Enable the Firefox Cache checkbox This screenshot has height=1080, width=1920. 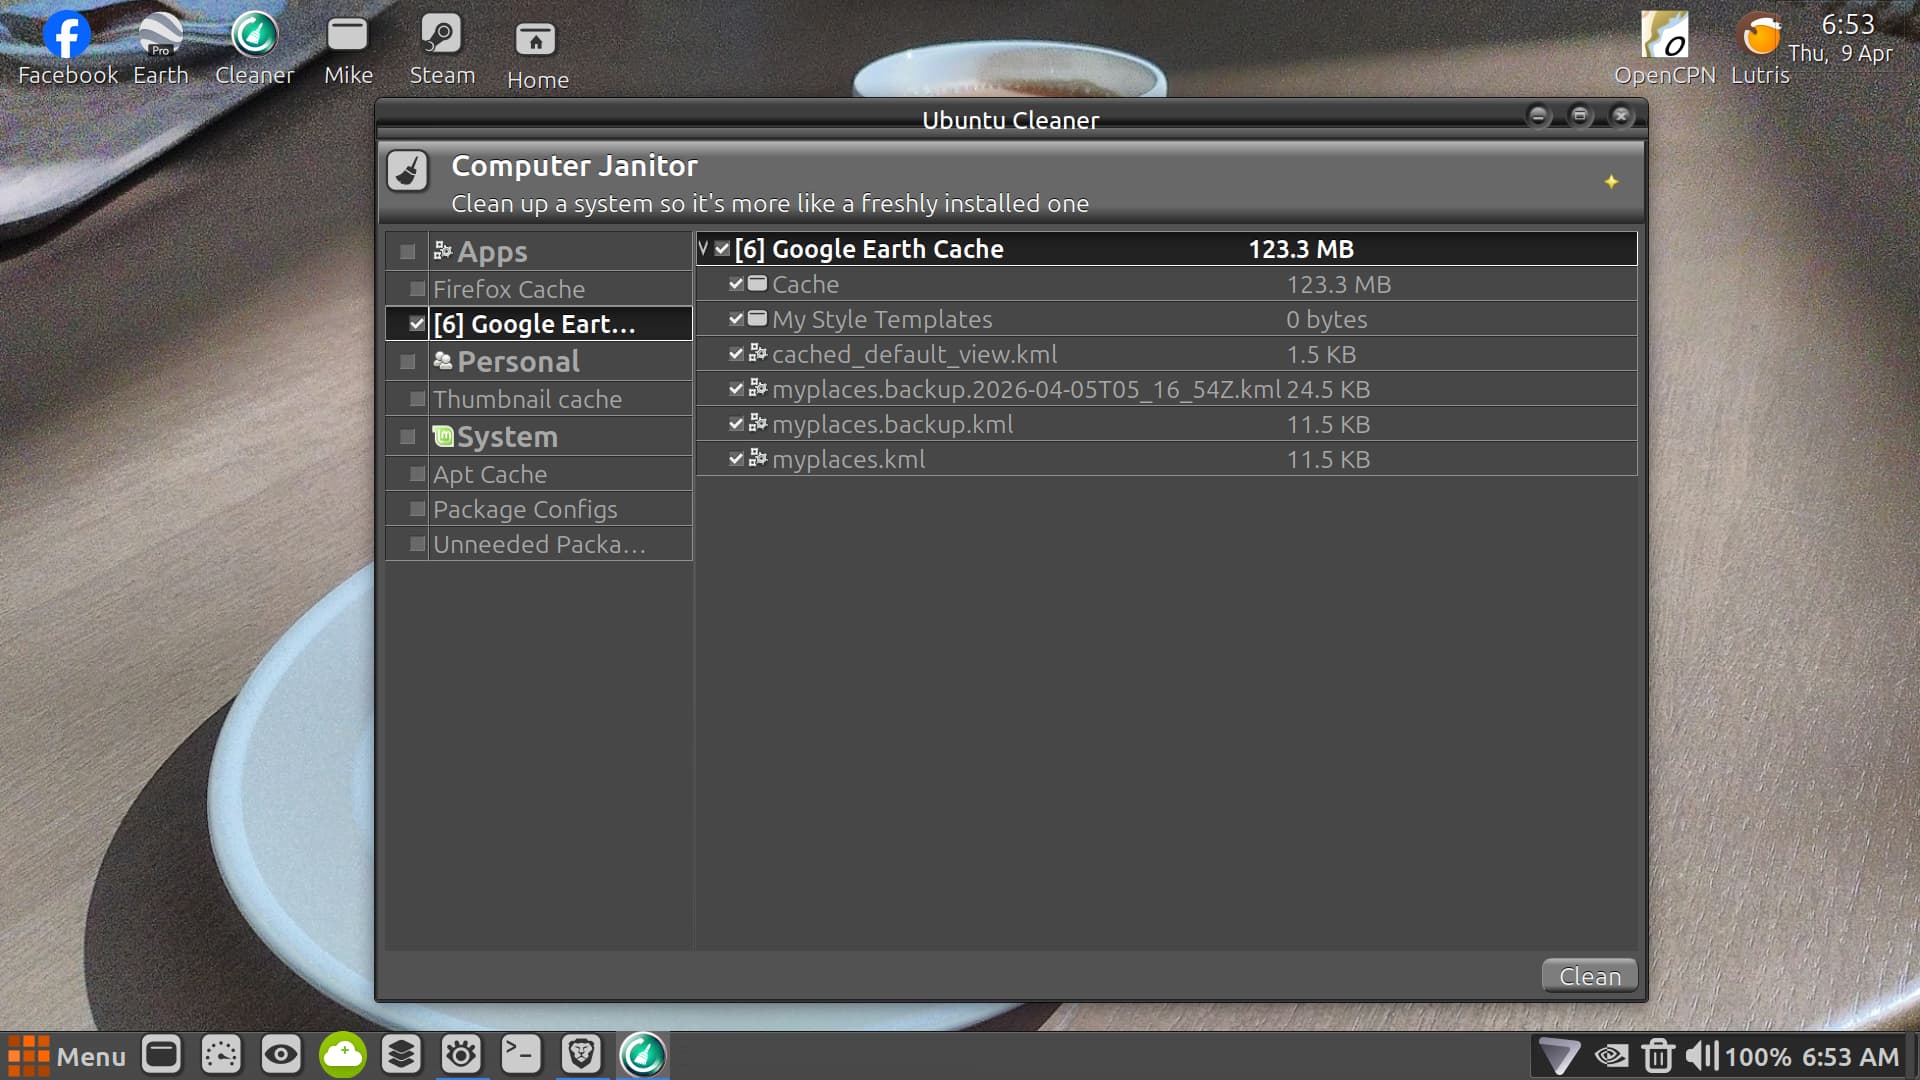(418, 290)
